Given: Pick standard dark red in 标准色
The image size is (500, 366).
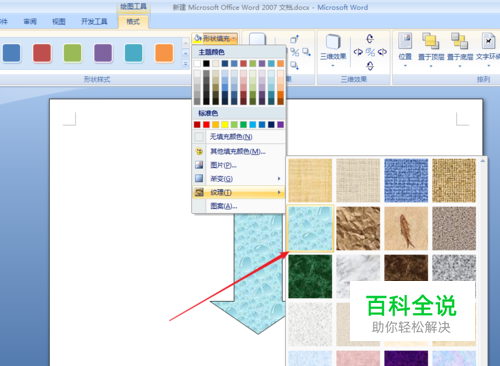Looking at the screenshot, I should 197,125.
